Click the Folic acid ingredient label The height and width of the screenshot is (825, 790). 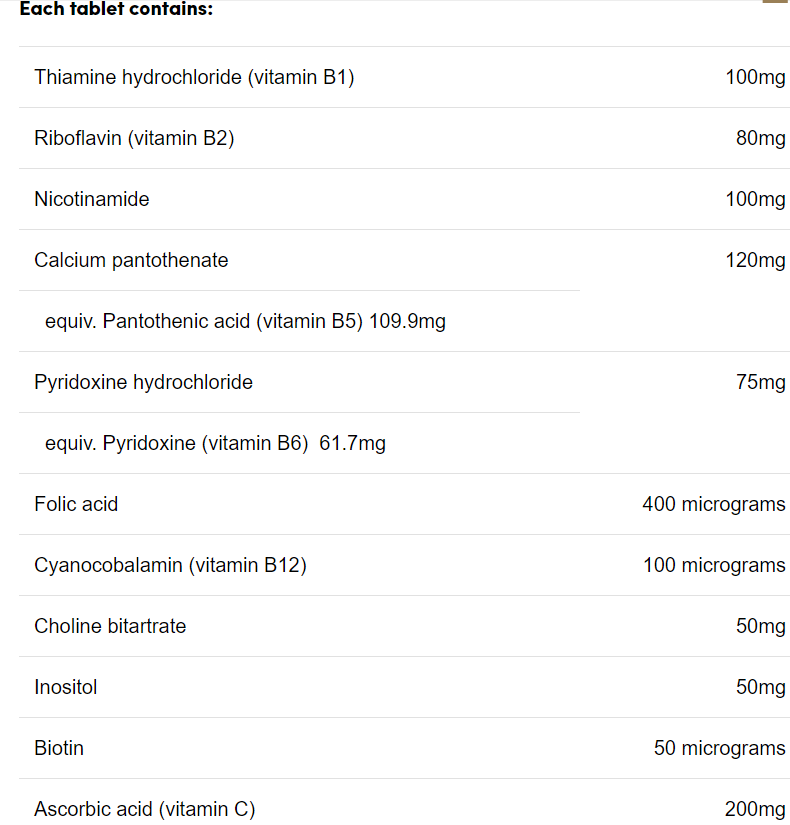[x=76, y=505]
